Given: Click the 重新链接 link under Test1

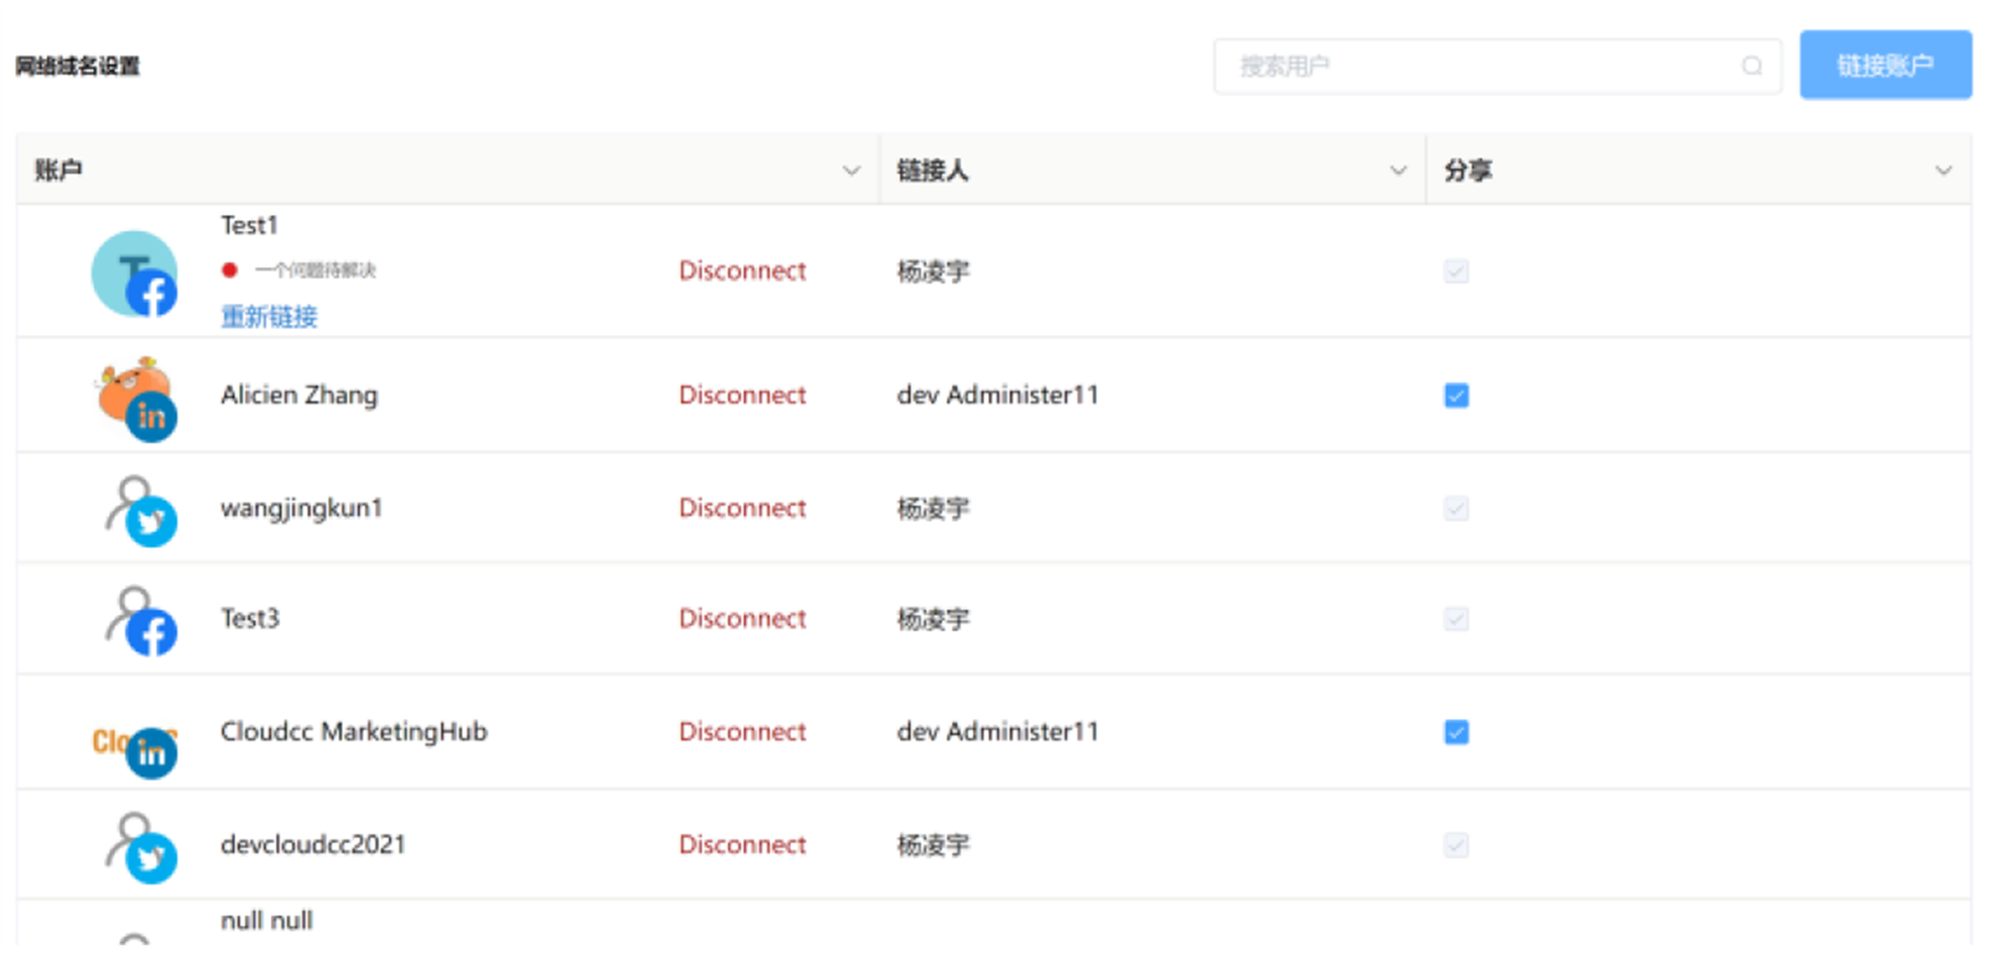Looking at the screenshot, I should (269, 317).
